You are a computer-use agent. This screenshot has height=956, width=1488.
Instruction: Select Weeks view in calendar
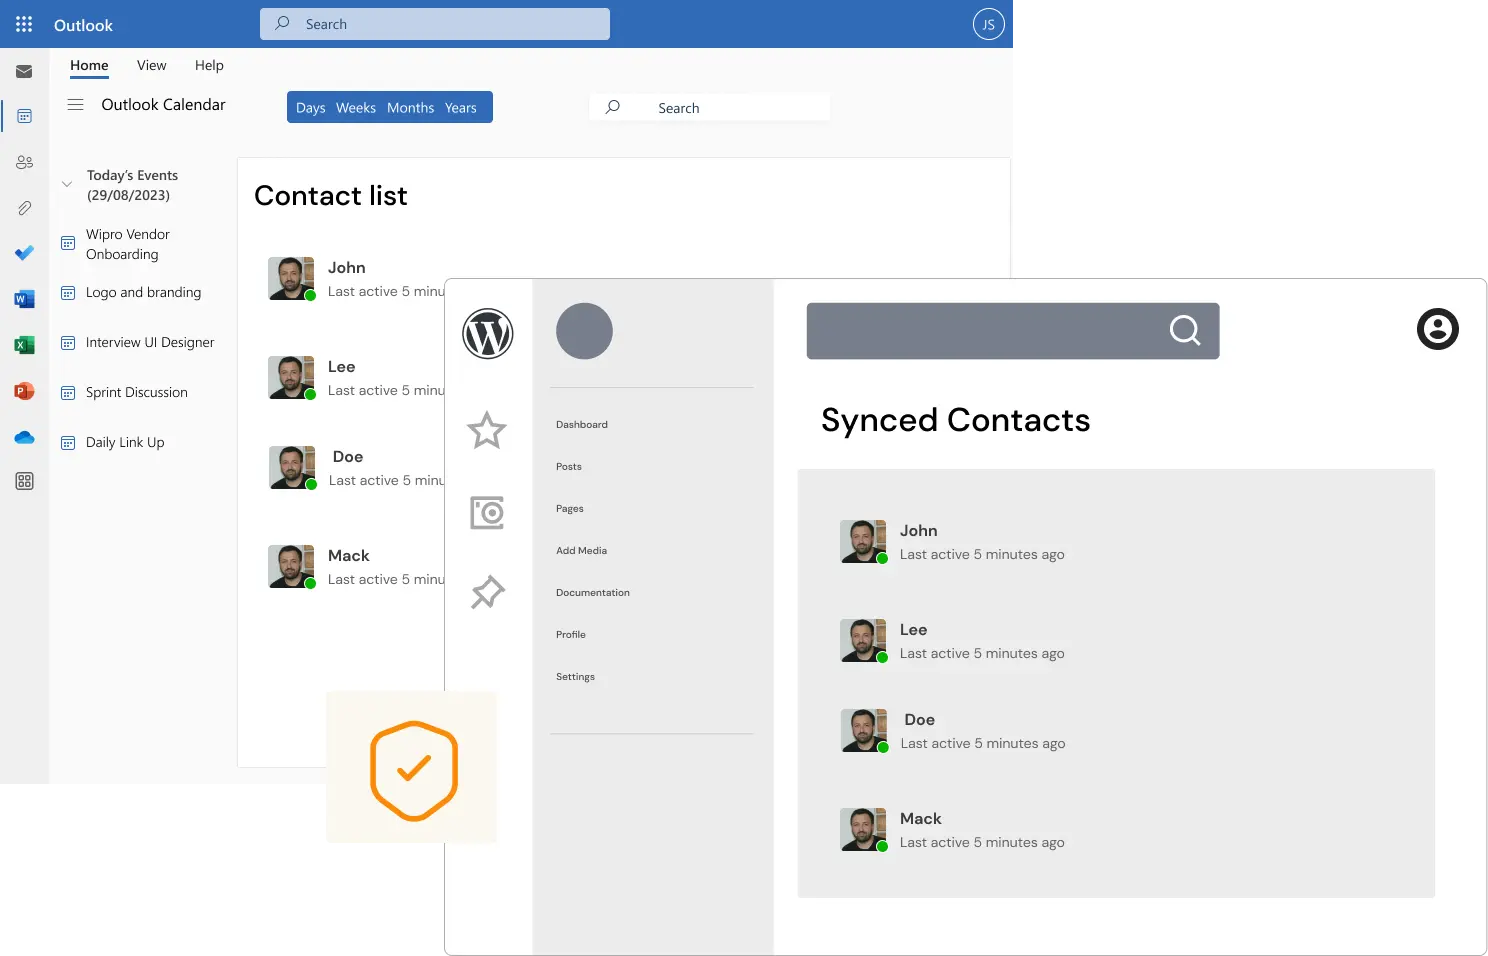pyautogui.click(x=356, y=108)
